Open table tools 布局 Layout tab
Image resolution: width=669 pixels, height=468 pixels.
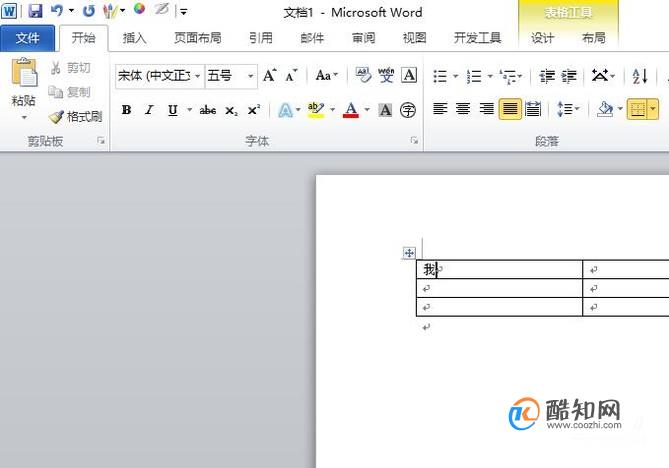593,38
